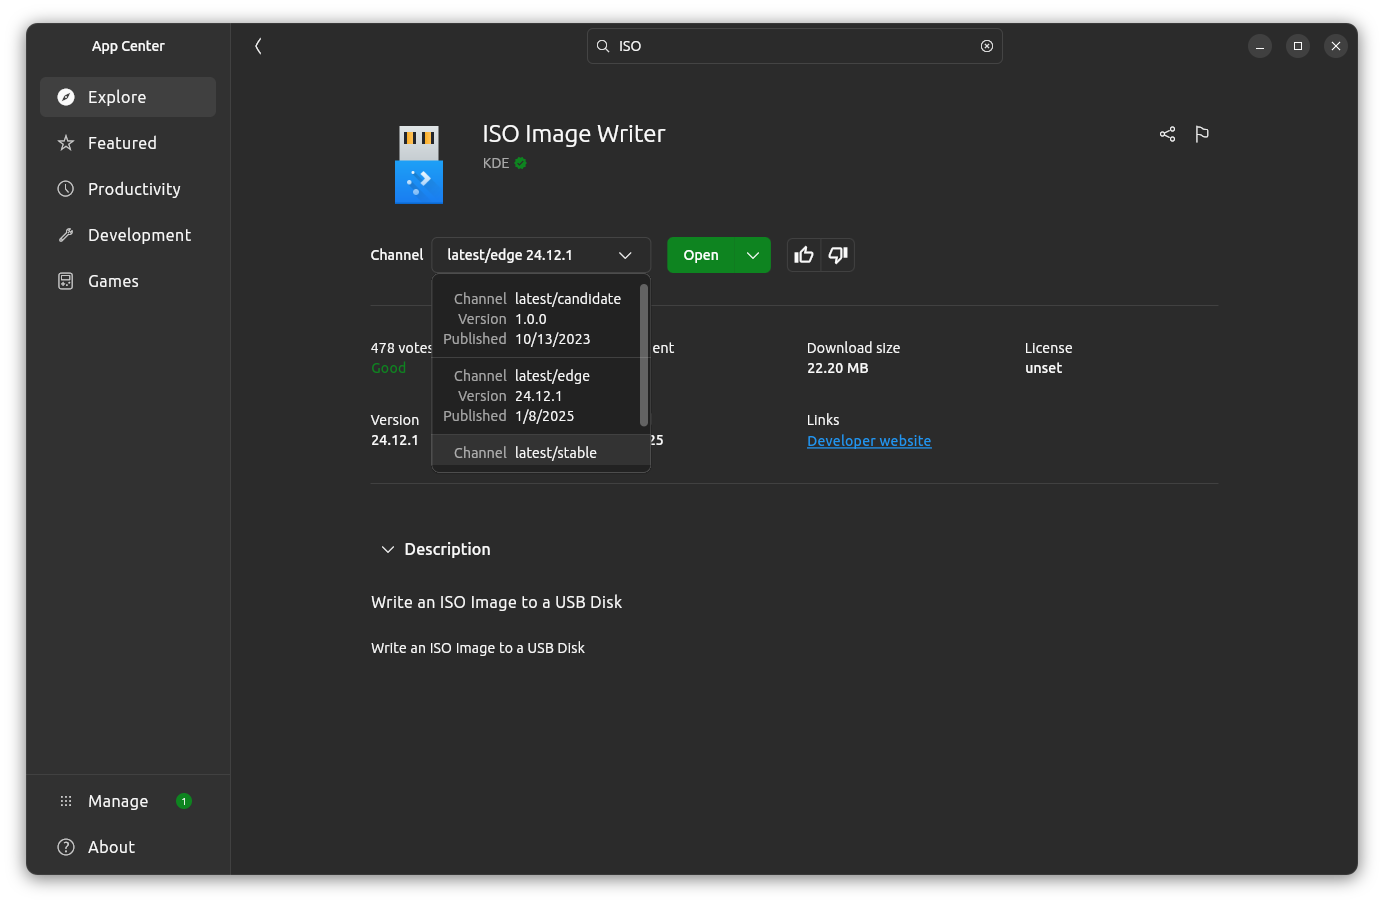Click the Good rating text

point(389,368)
